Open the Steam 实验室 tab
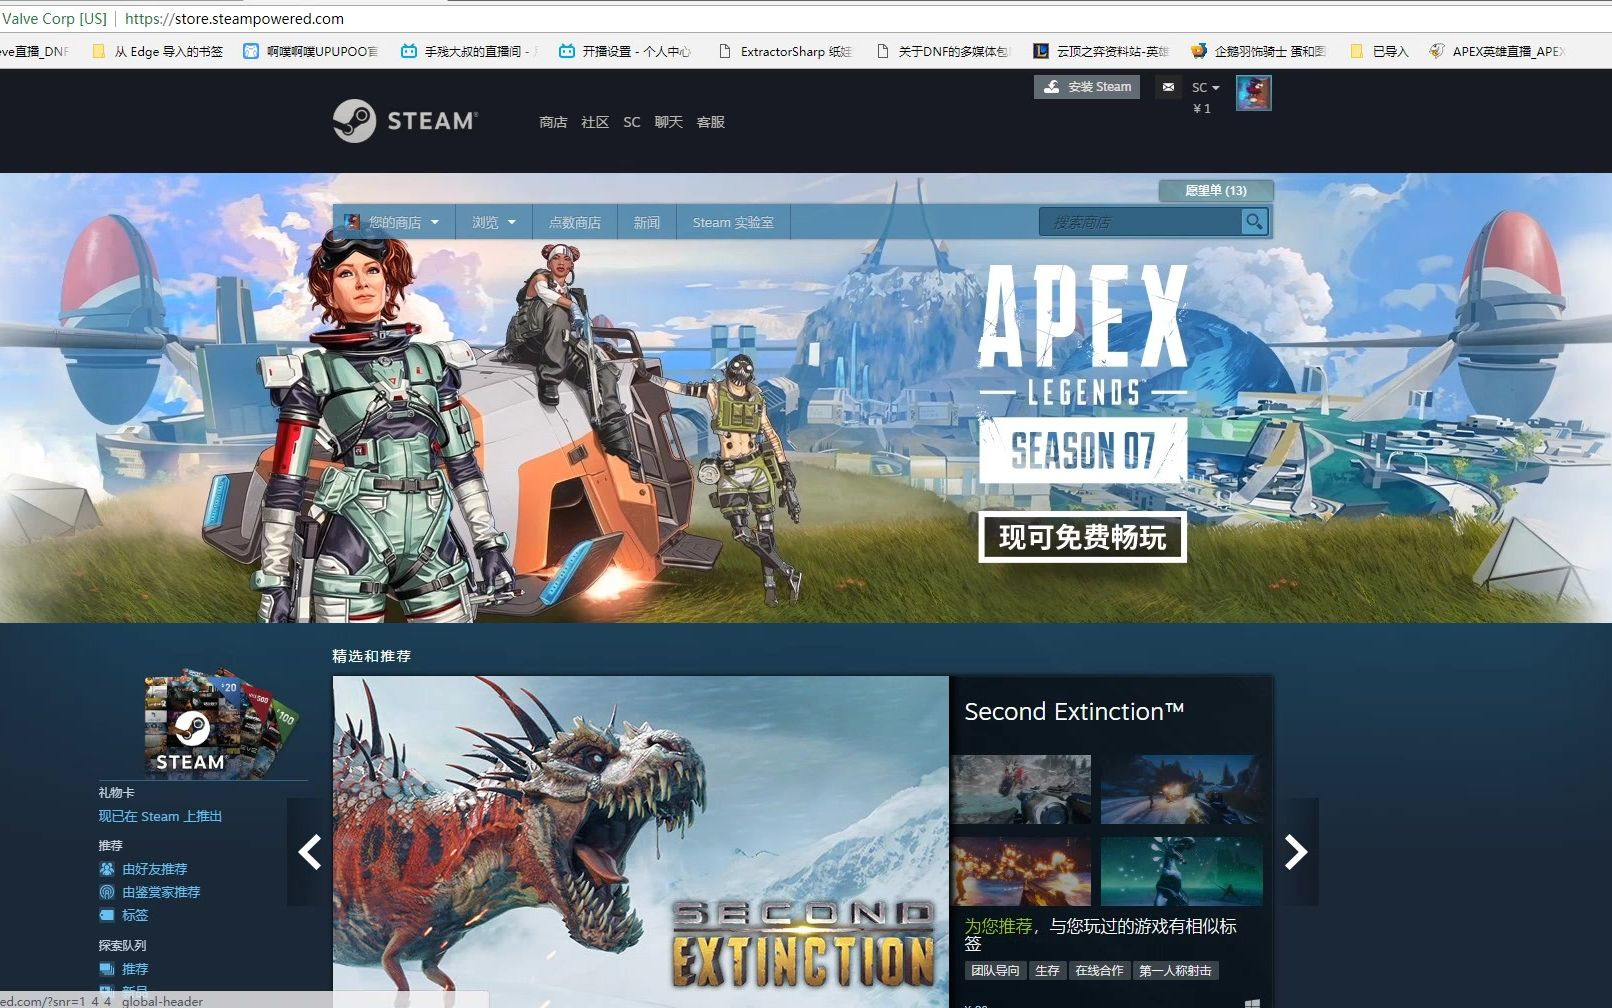This screenshot has height=1008, width=1612. pyautogui.click(x=733, y=222)
